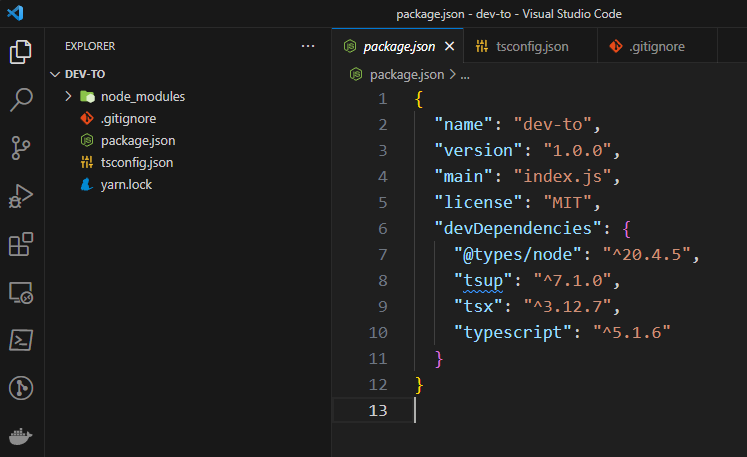Image resolution: width=747 pixels, height=457 pixels.
Task: Open Explorer's more actions menu
Action: (307, 46)
